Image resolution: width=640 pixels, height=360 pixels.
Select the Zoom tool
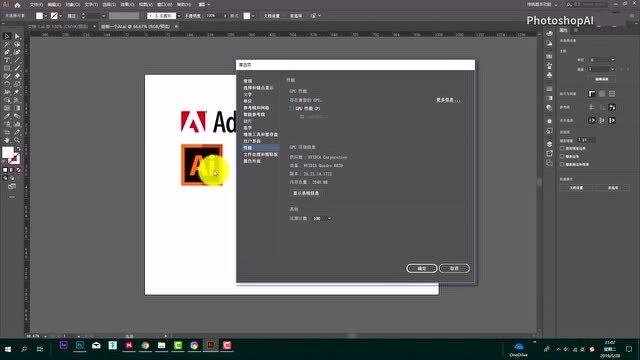(17, 140)
